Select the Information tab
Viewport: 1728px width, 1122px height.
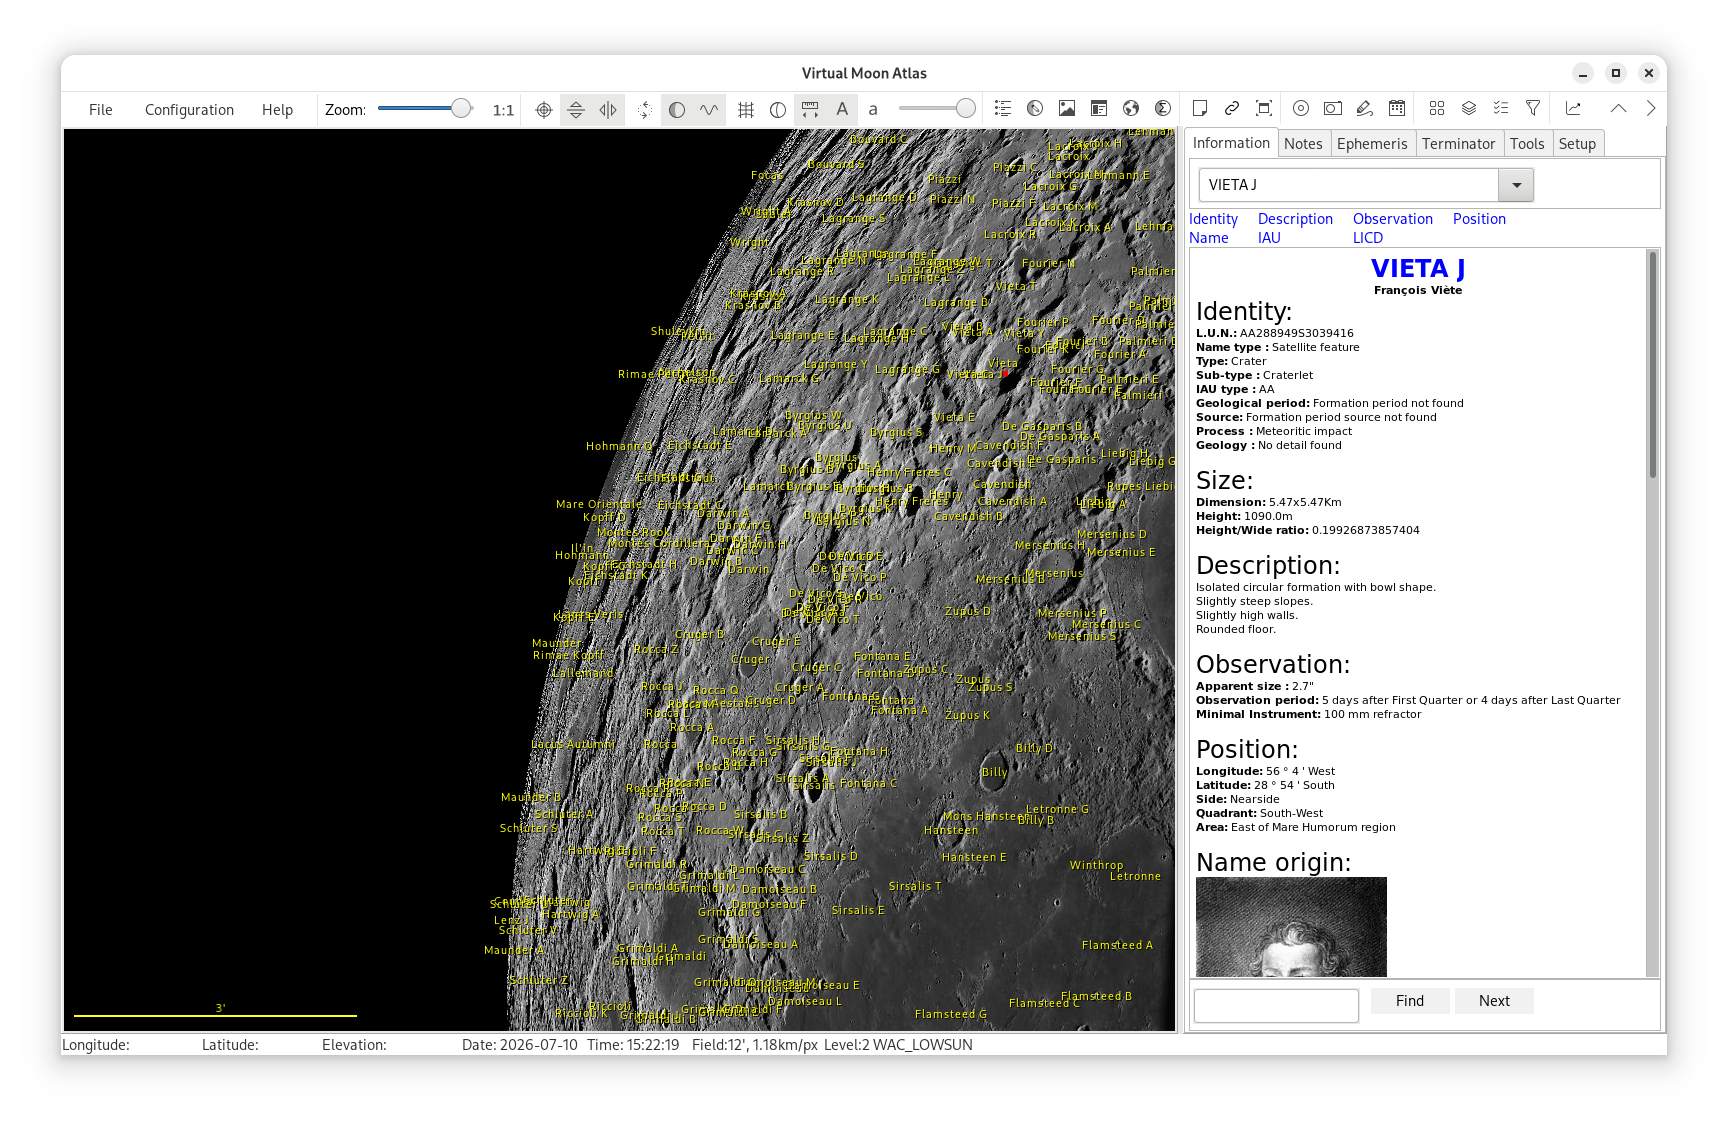pyautogui.click(x=1231, y=143)
